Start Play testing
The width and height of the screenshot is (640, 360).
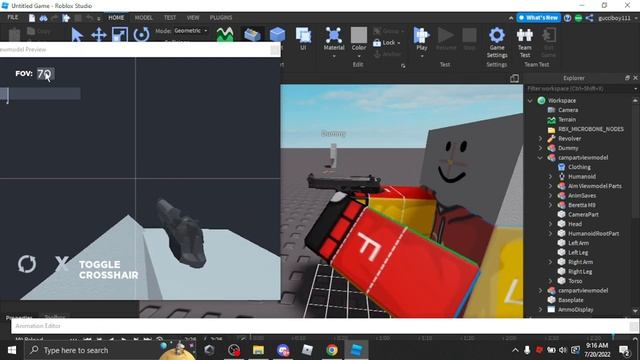pos(422,39)
